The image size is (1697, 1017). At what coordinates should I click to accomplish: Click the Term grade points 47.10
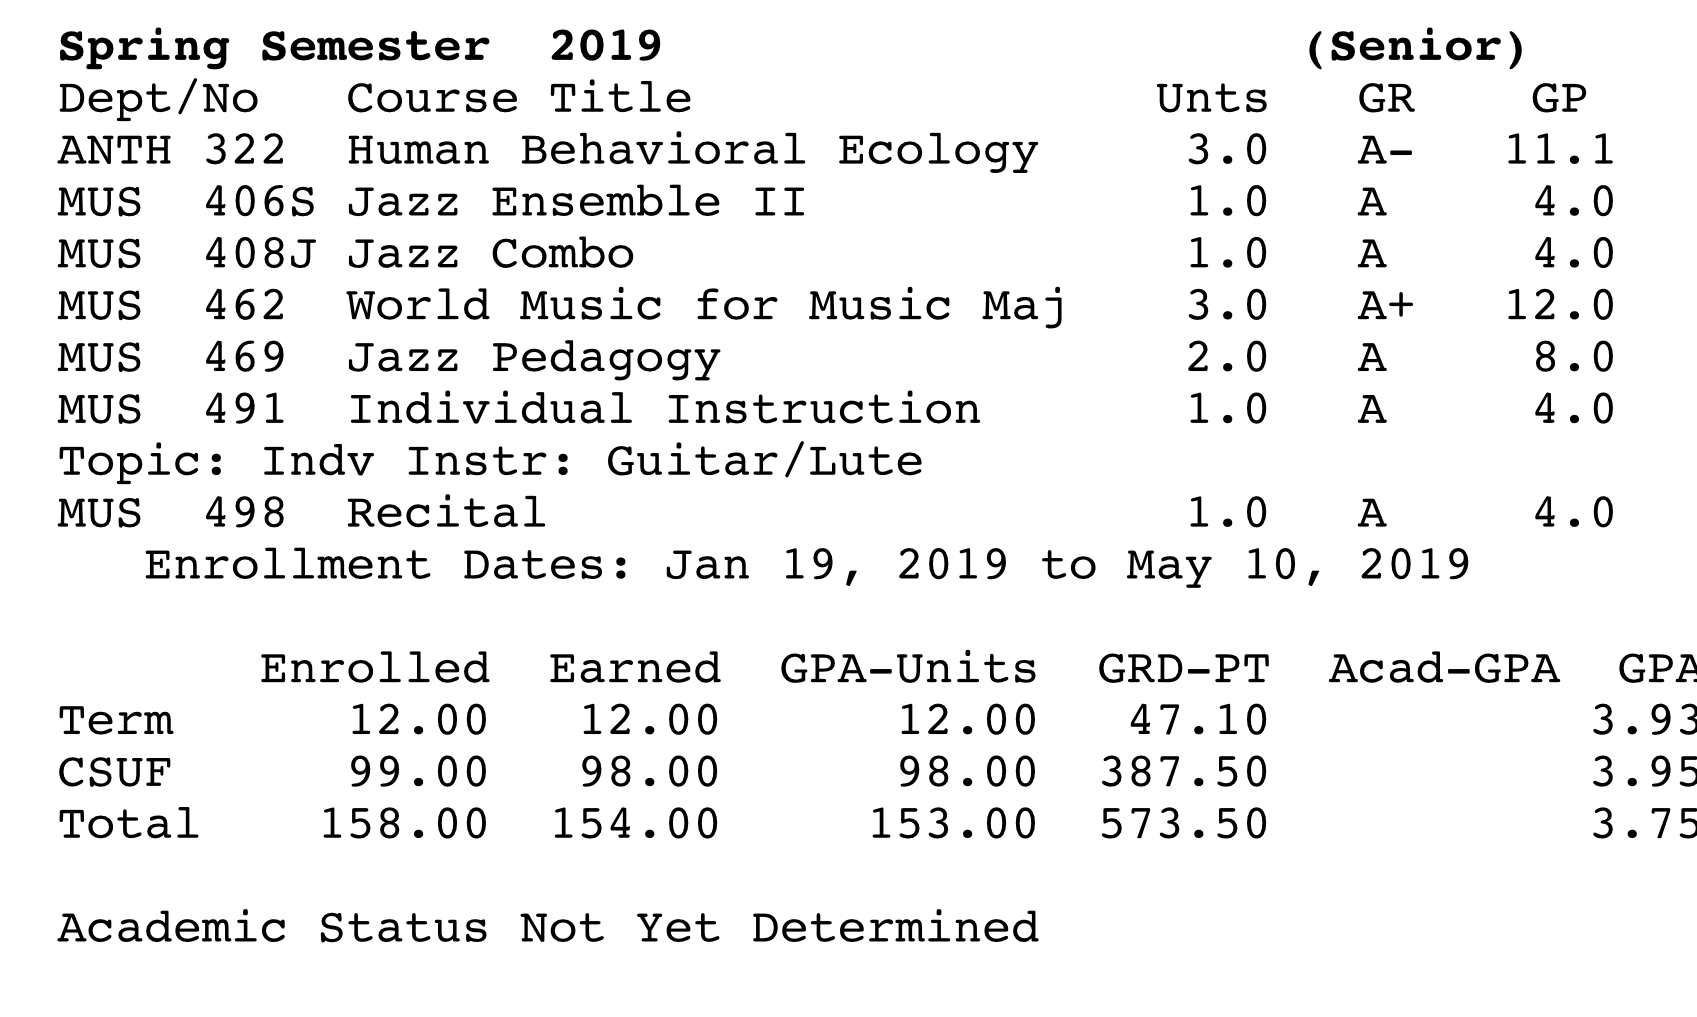click(1198, 722)
